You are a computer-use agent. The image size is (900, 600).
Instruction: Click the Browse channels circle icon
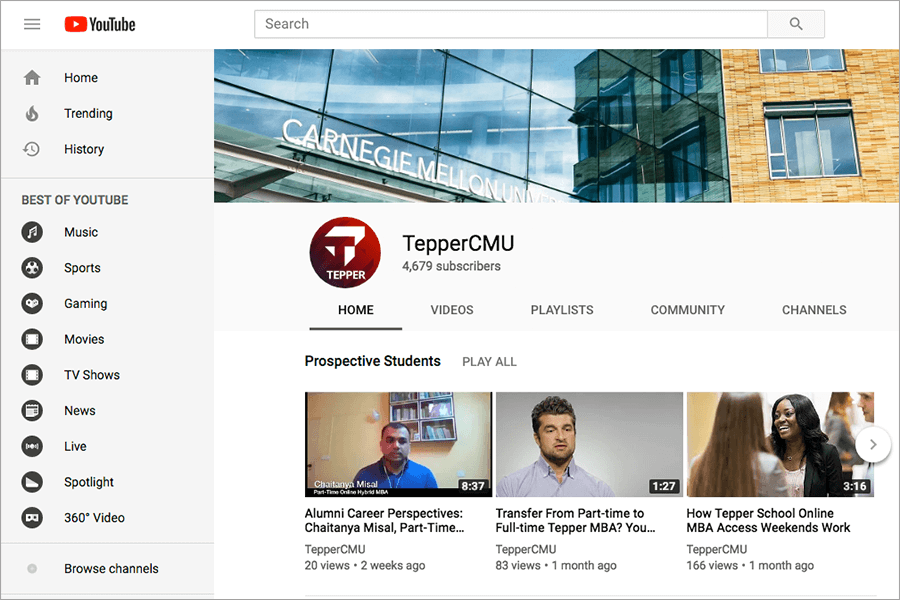pos(32,568)
